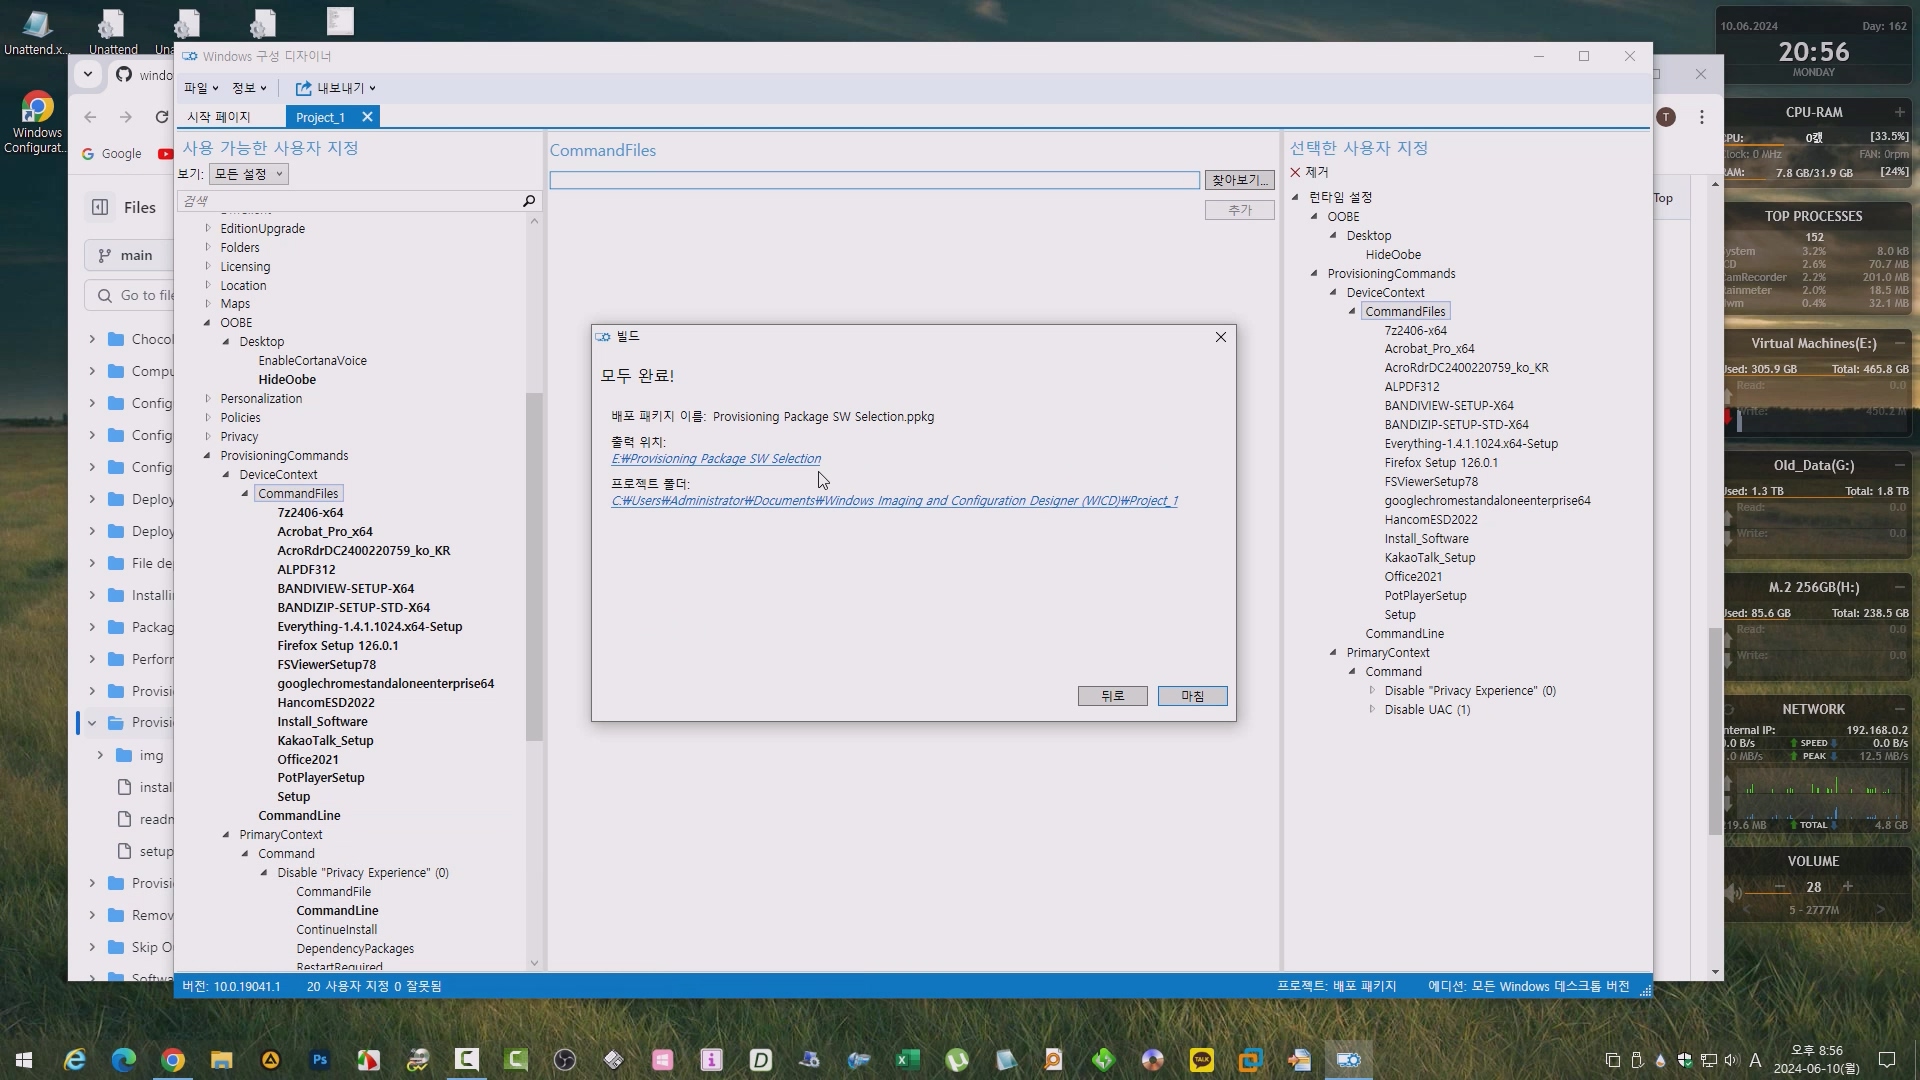Switch to the Start Page (시작 페이지) tab
Viewport: 1920px width, 1080px height.
click(x=219, y=117)
